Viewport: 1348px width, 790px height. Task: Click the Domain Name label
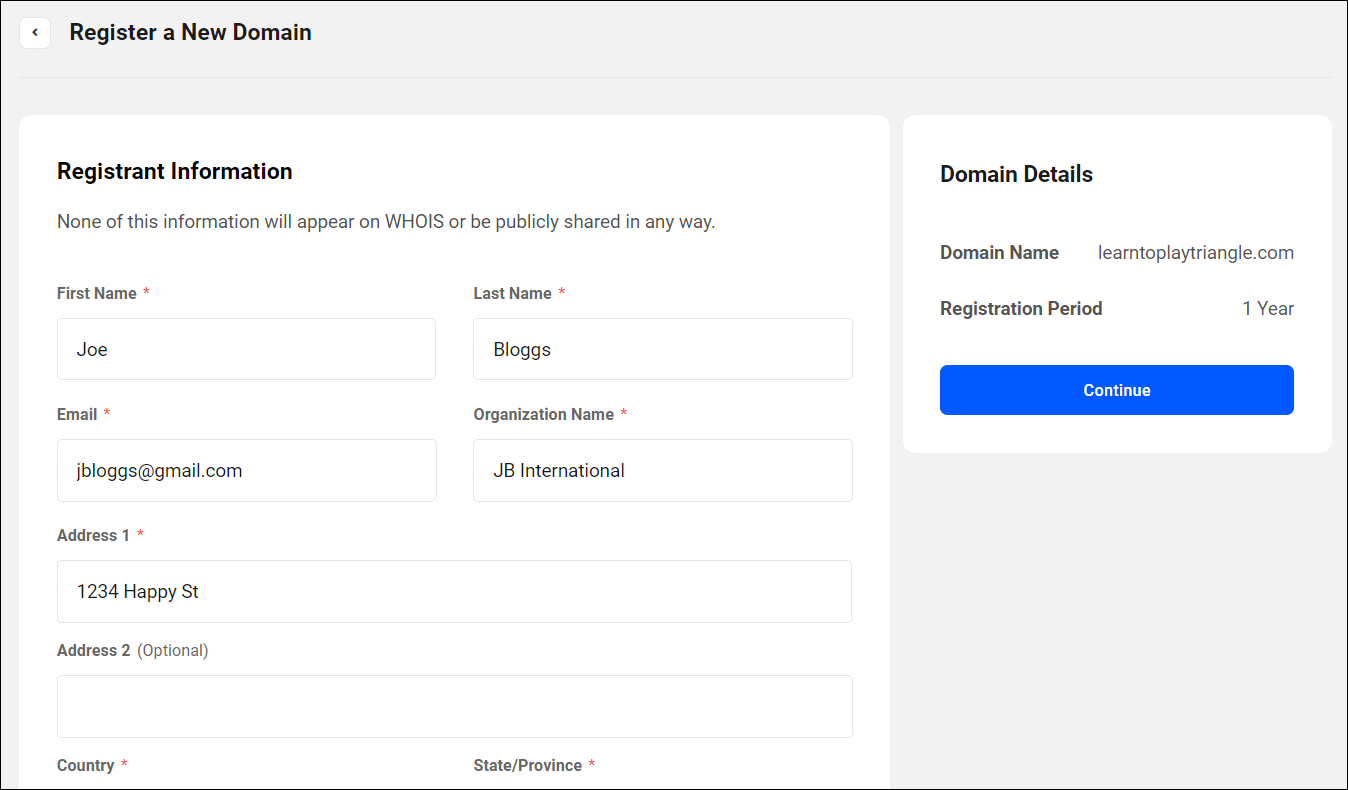(999, 252)
